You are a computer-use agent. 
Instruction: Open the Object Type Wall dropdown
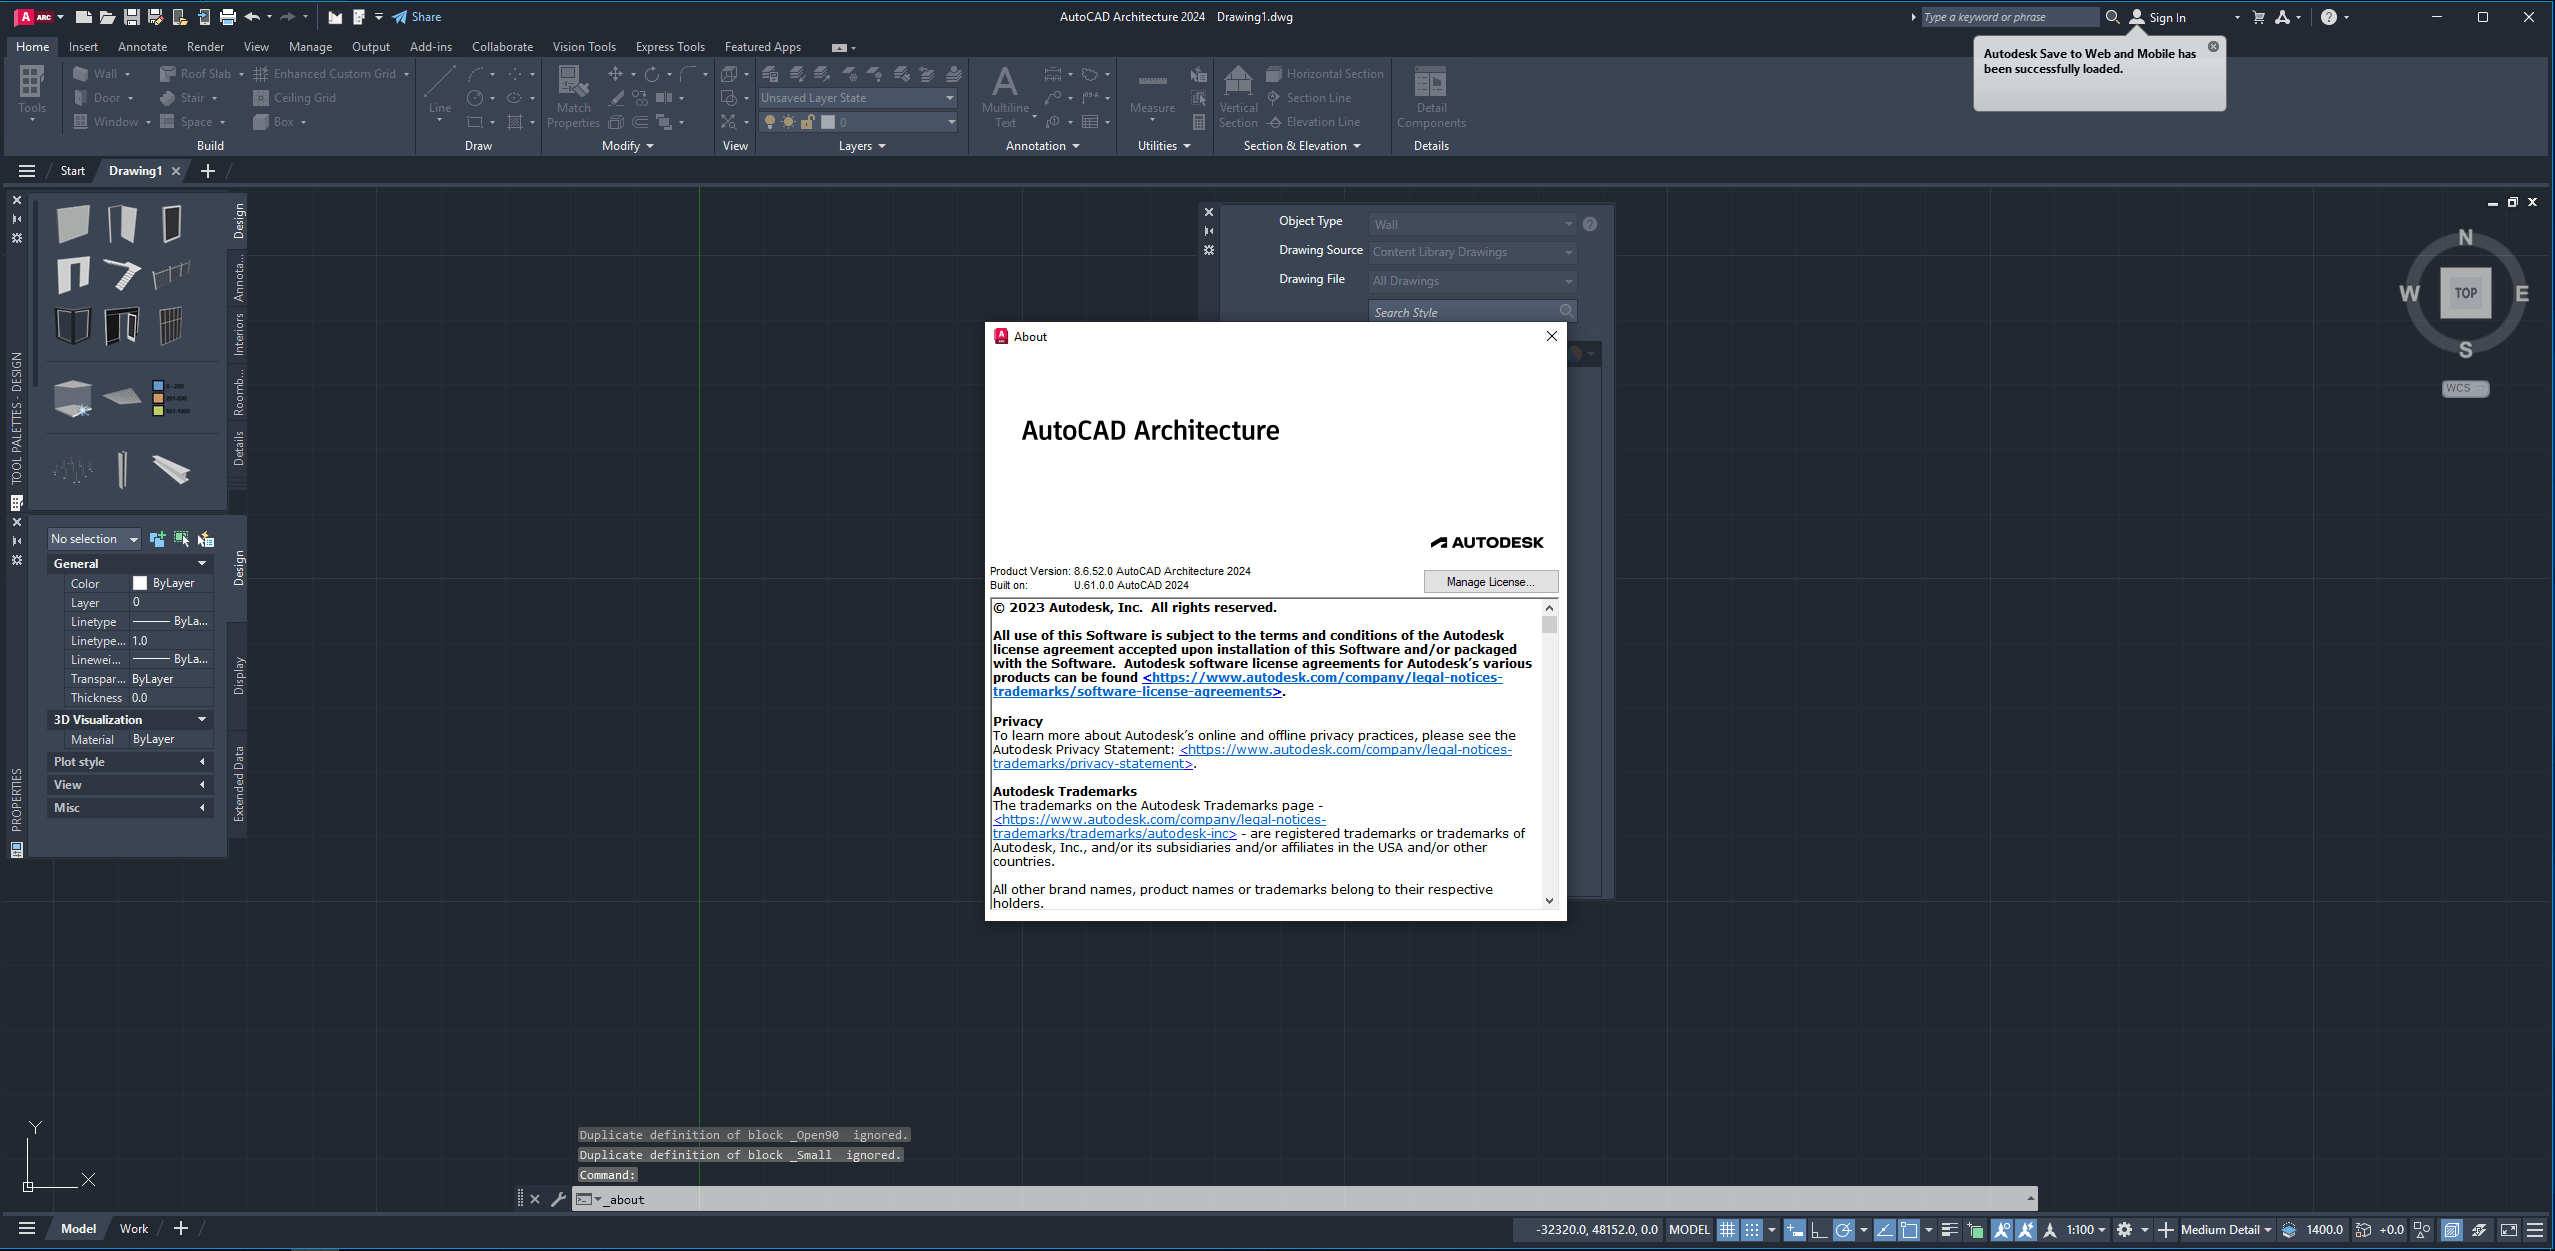[x=1472, y=224]
